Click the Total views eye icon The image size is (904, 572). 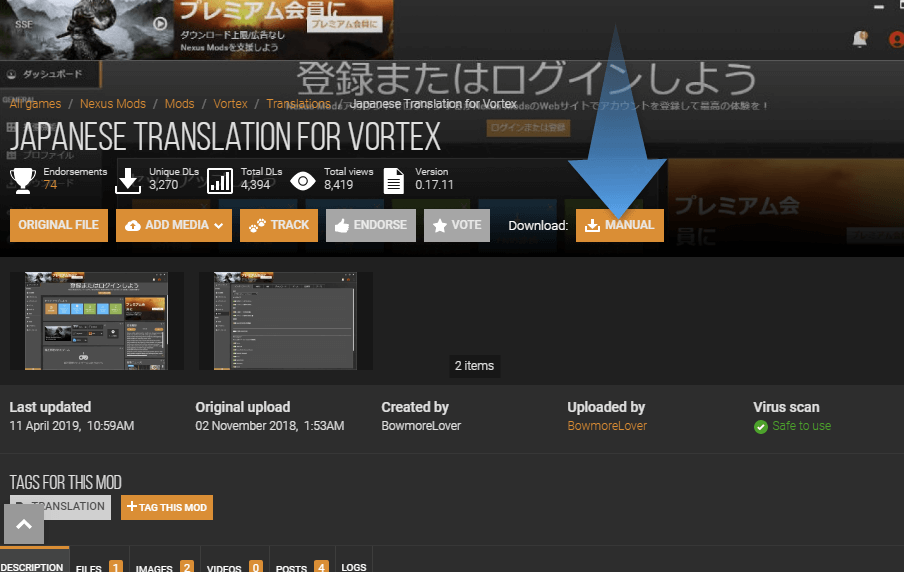tap(303, 181)
